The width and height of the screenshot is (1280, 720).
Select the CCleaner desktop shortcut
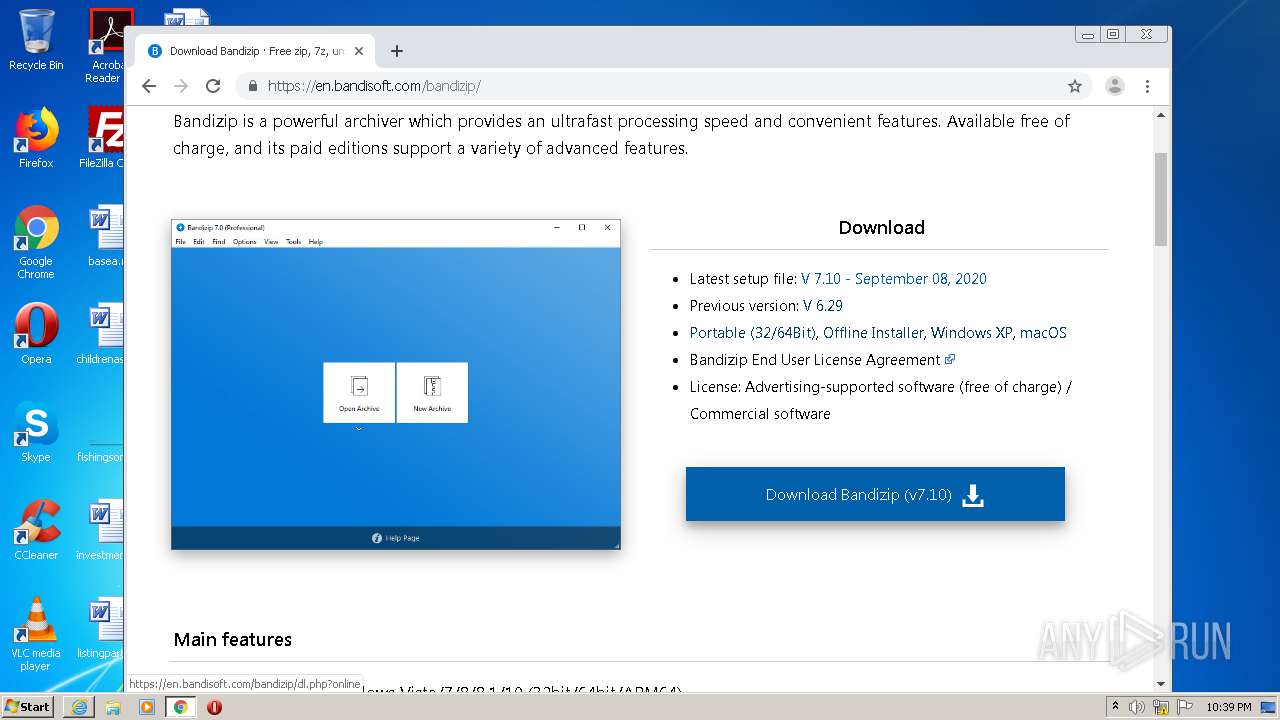[36, 530]
